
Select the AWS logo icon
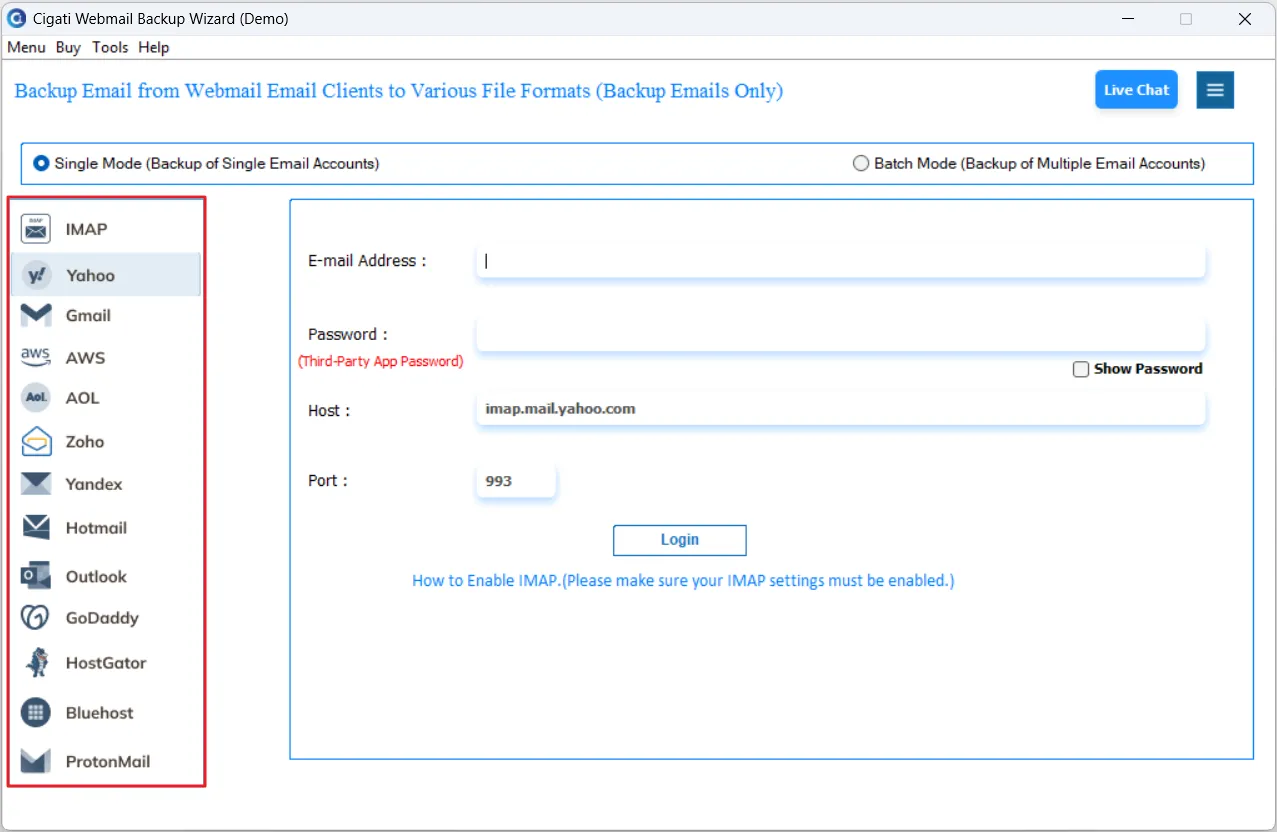point(36,357)
